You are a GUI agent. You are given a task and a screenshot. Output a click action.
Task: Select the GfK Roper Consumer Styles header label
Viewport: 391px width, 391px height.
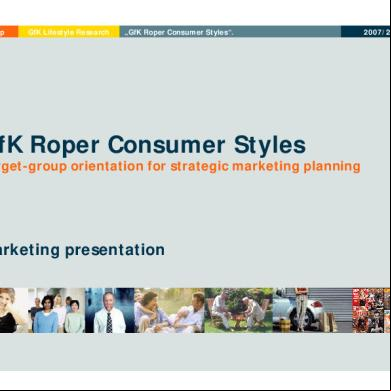pos(178,32)
